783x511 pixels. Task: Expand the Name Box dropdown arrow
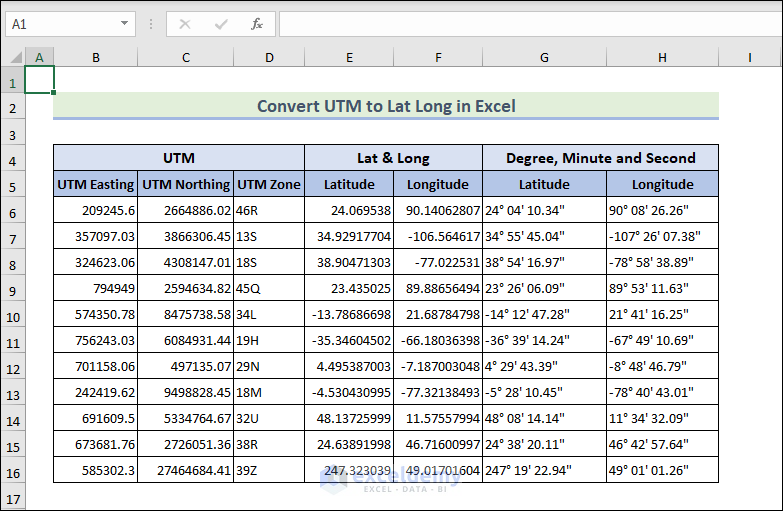[125, 24]
